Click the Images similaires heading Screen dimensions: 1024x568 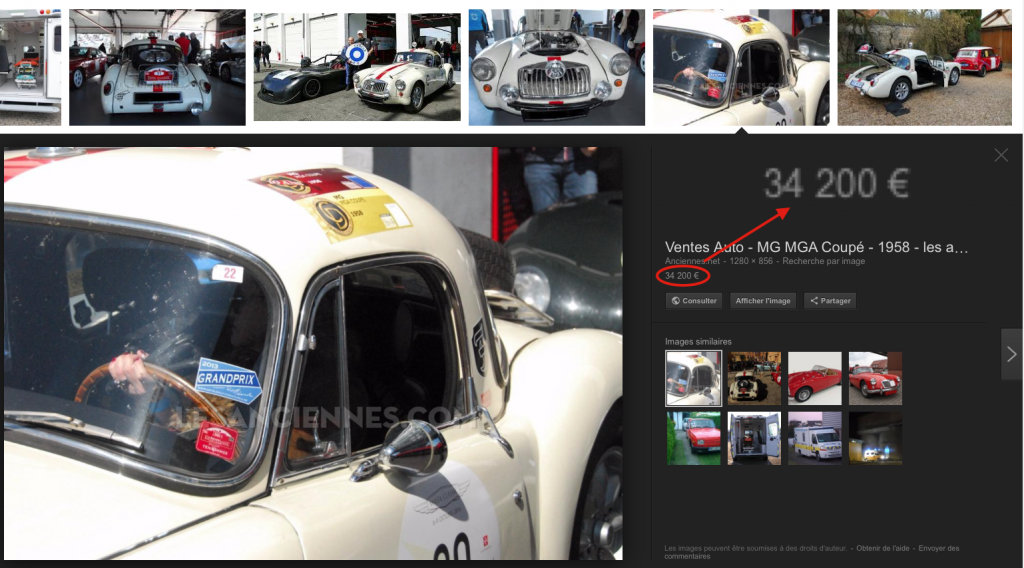[698, 341]
